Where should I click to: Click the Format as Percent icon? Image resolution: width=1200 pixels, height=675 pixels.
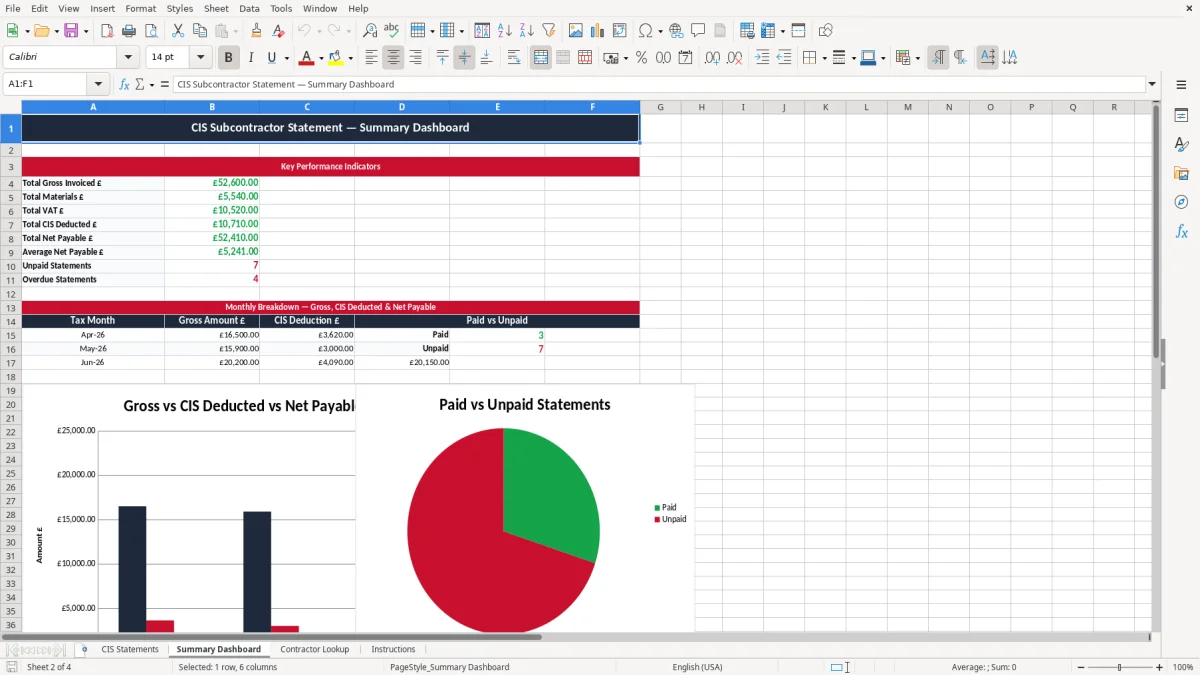[641, 58]
